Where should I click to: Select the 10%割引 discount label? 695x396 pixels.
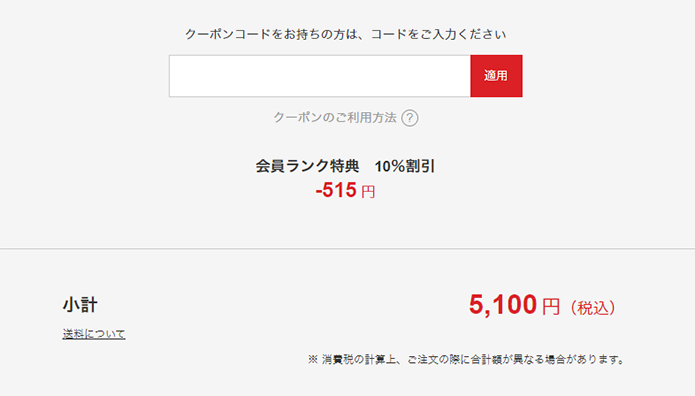(405, 166)
